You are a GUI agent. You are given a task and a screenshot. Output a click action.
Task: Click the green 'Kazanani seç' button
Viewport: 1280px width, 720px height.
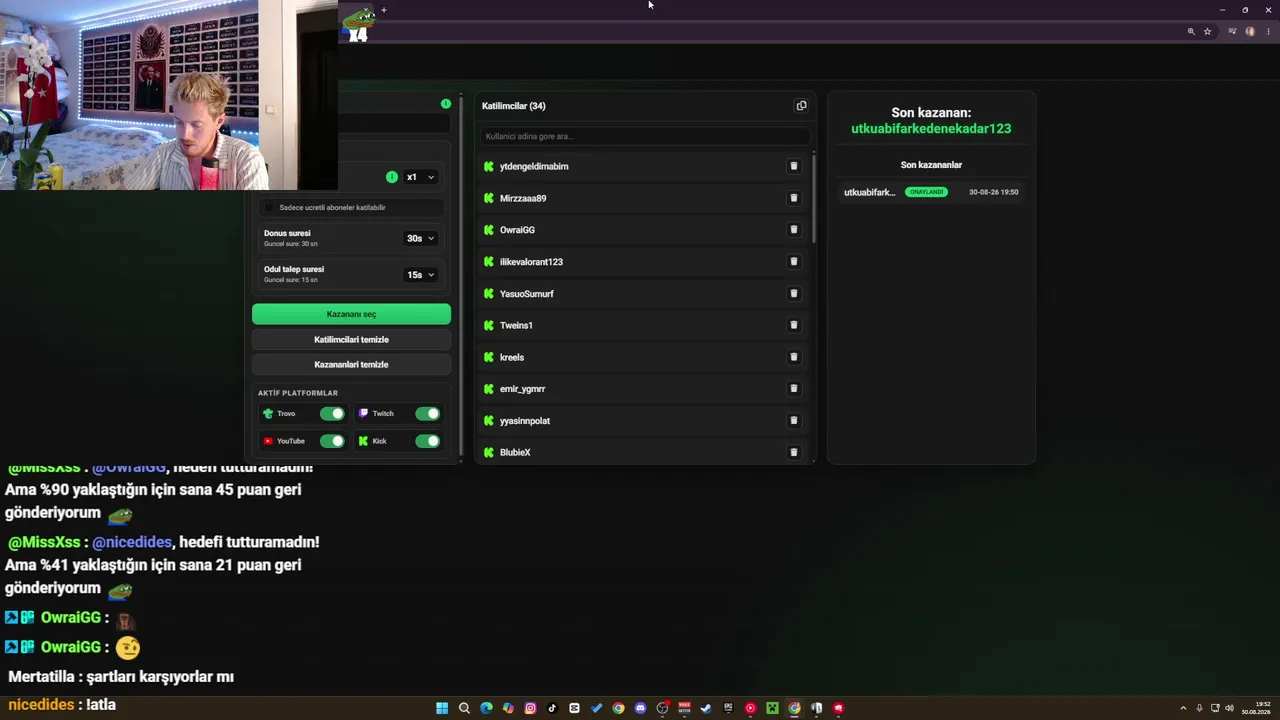[x=351, y=314]
